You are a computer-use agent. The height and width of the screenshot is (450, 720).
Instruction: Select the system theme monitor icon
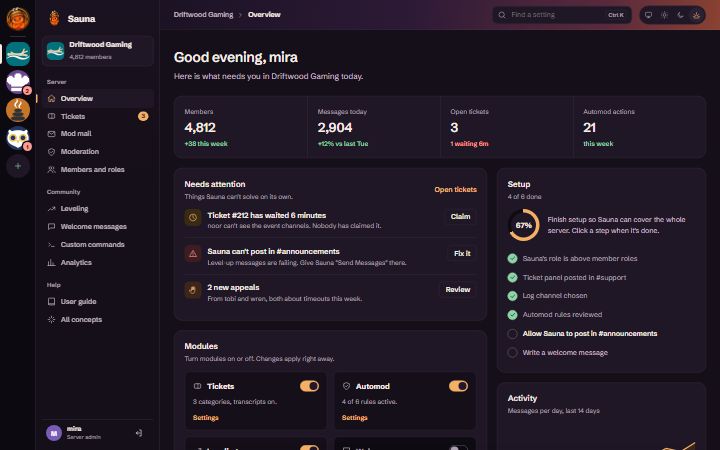point(648,15)
